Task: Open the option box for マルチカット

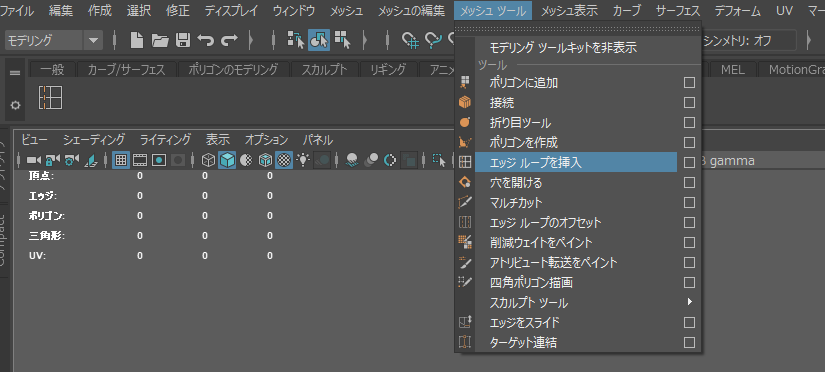Action: [x=689, y=203]
